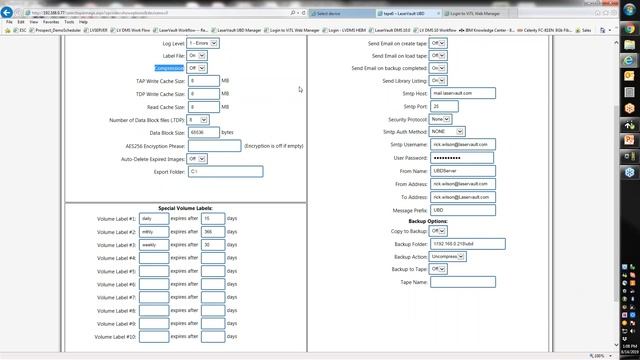This screenshot has height=360, width=640.
Task: Click the TAP Write Cache Size field
Action: tap(204, 81)
